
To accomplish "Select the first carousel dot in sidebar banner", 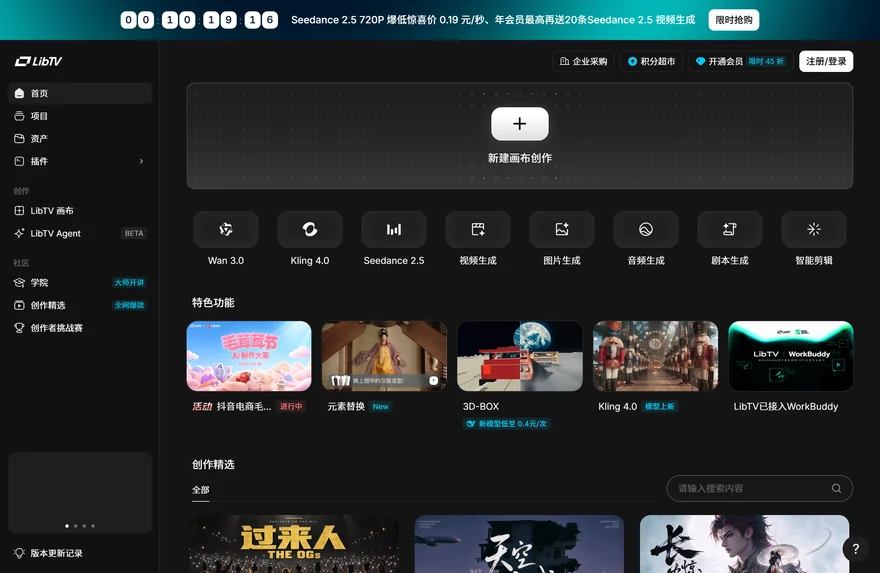I will click(x=67, y=526).
